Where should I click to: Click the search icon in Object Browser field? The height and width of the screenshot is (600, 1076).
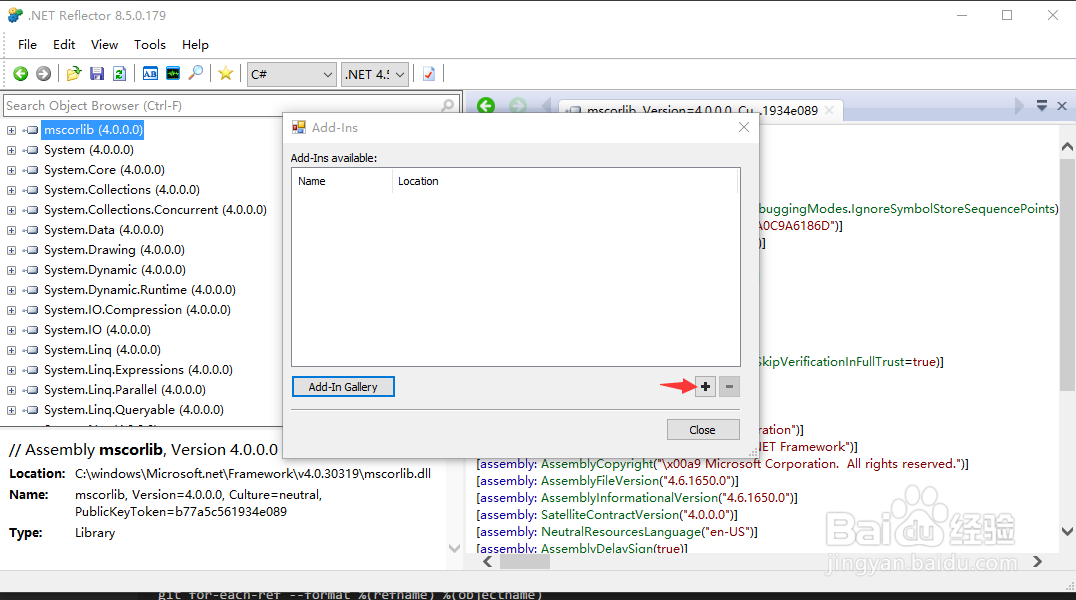tap(447, 105)
